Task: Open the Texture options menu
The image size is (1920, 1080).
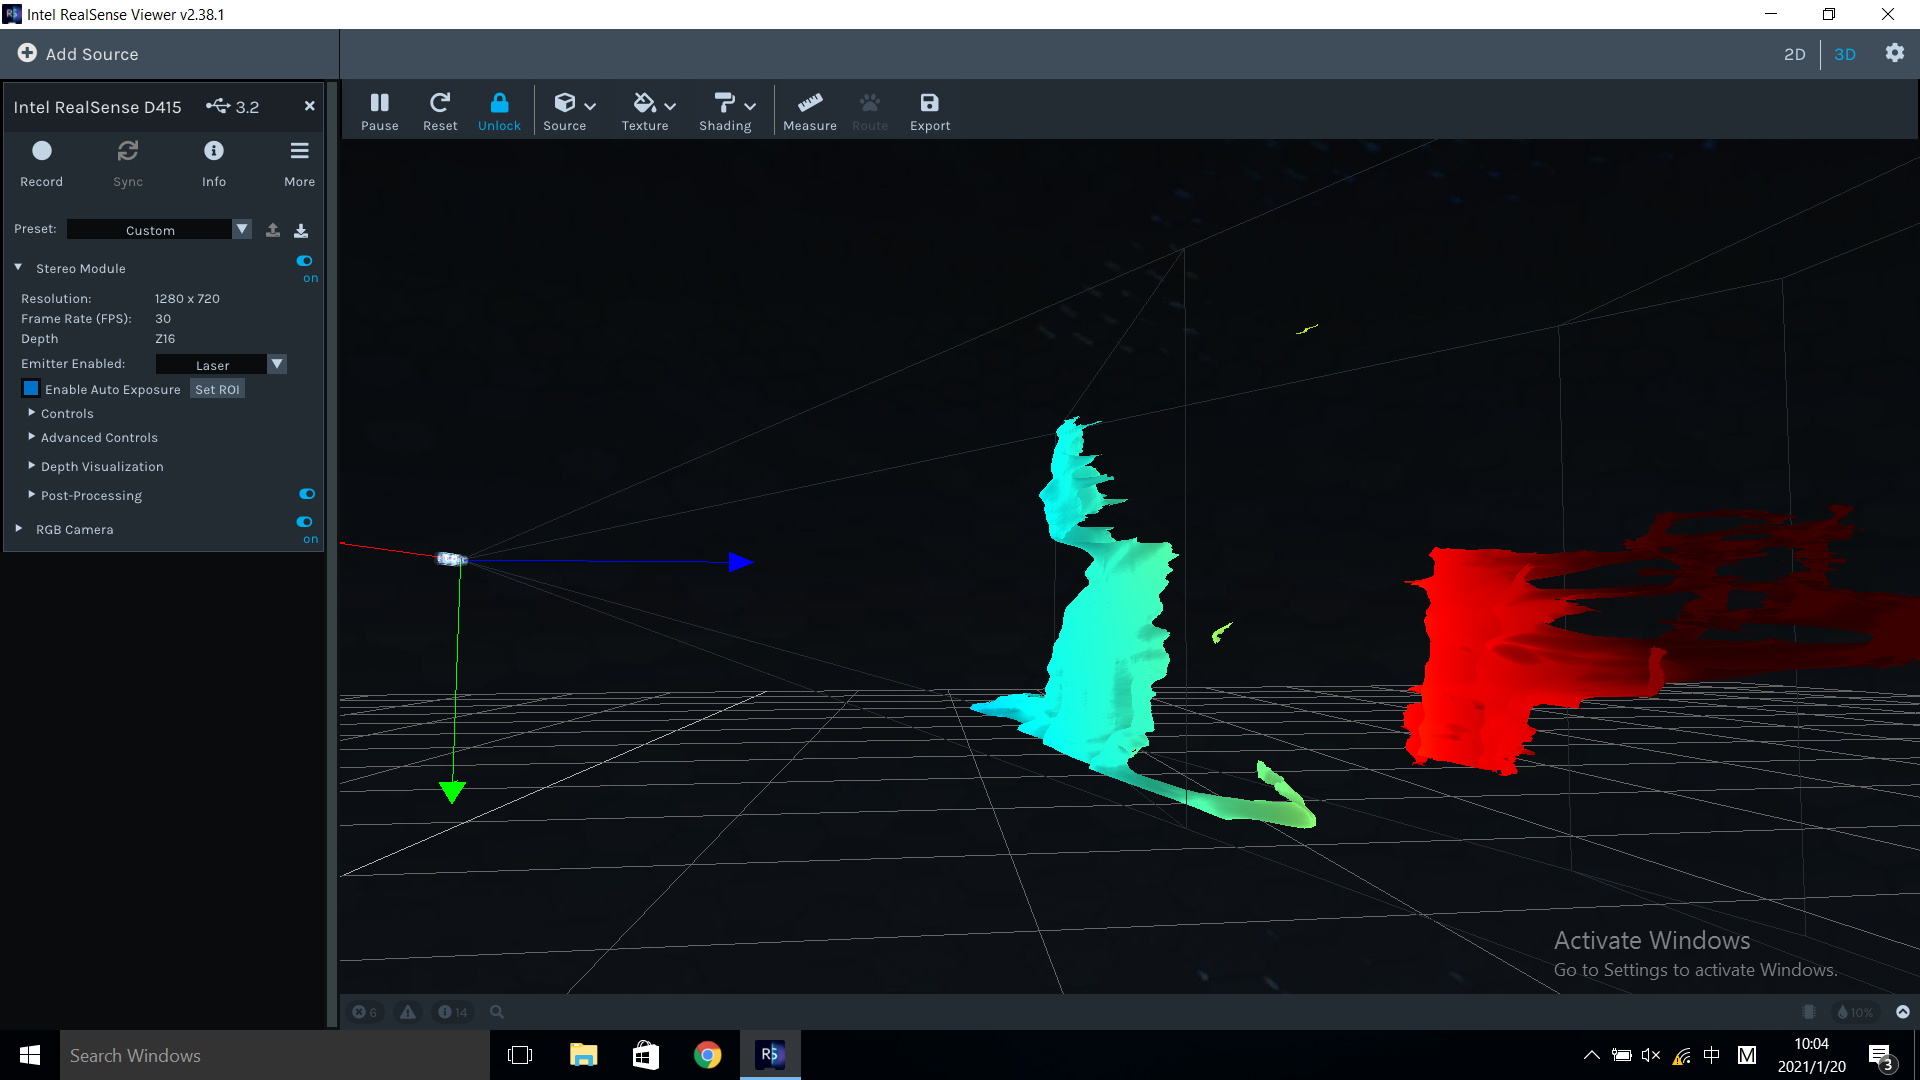Action: coord(646,110)
